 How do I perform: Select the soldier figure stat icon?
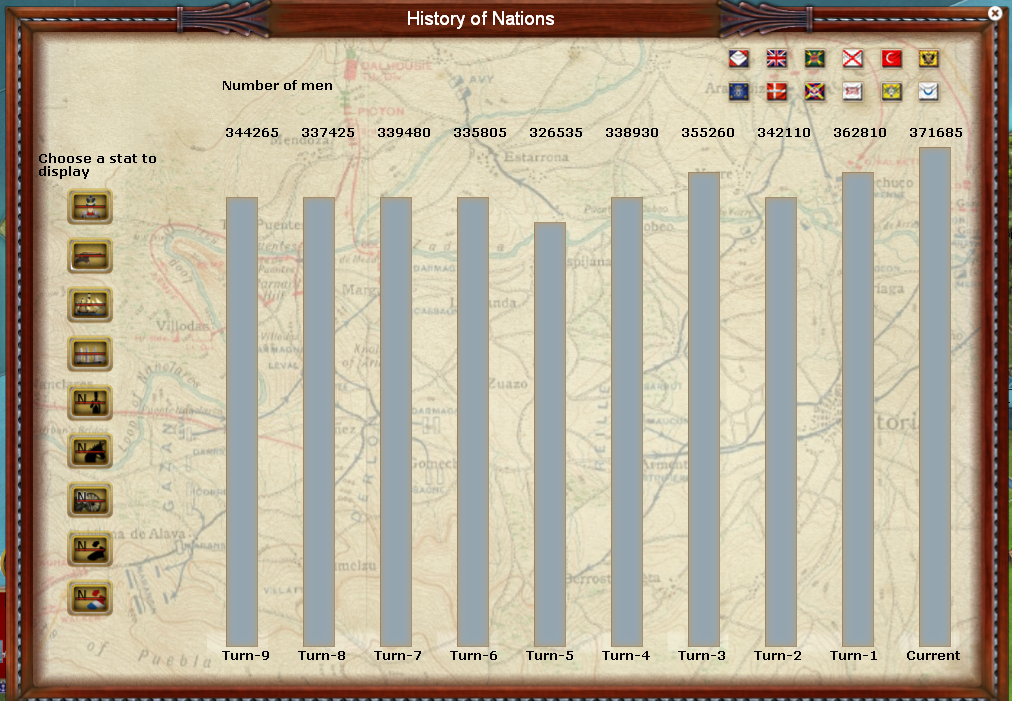click(90, 207)
